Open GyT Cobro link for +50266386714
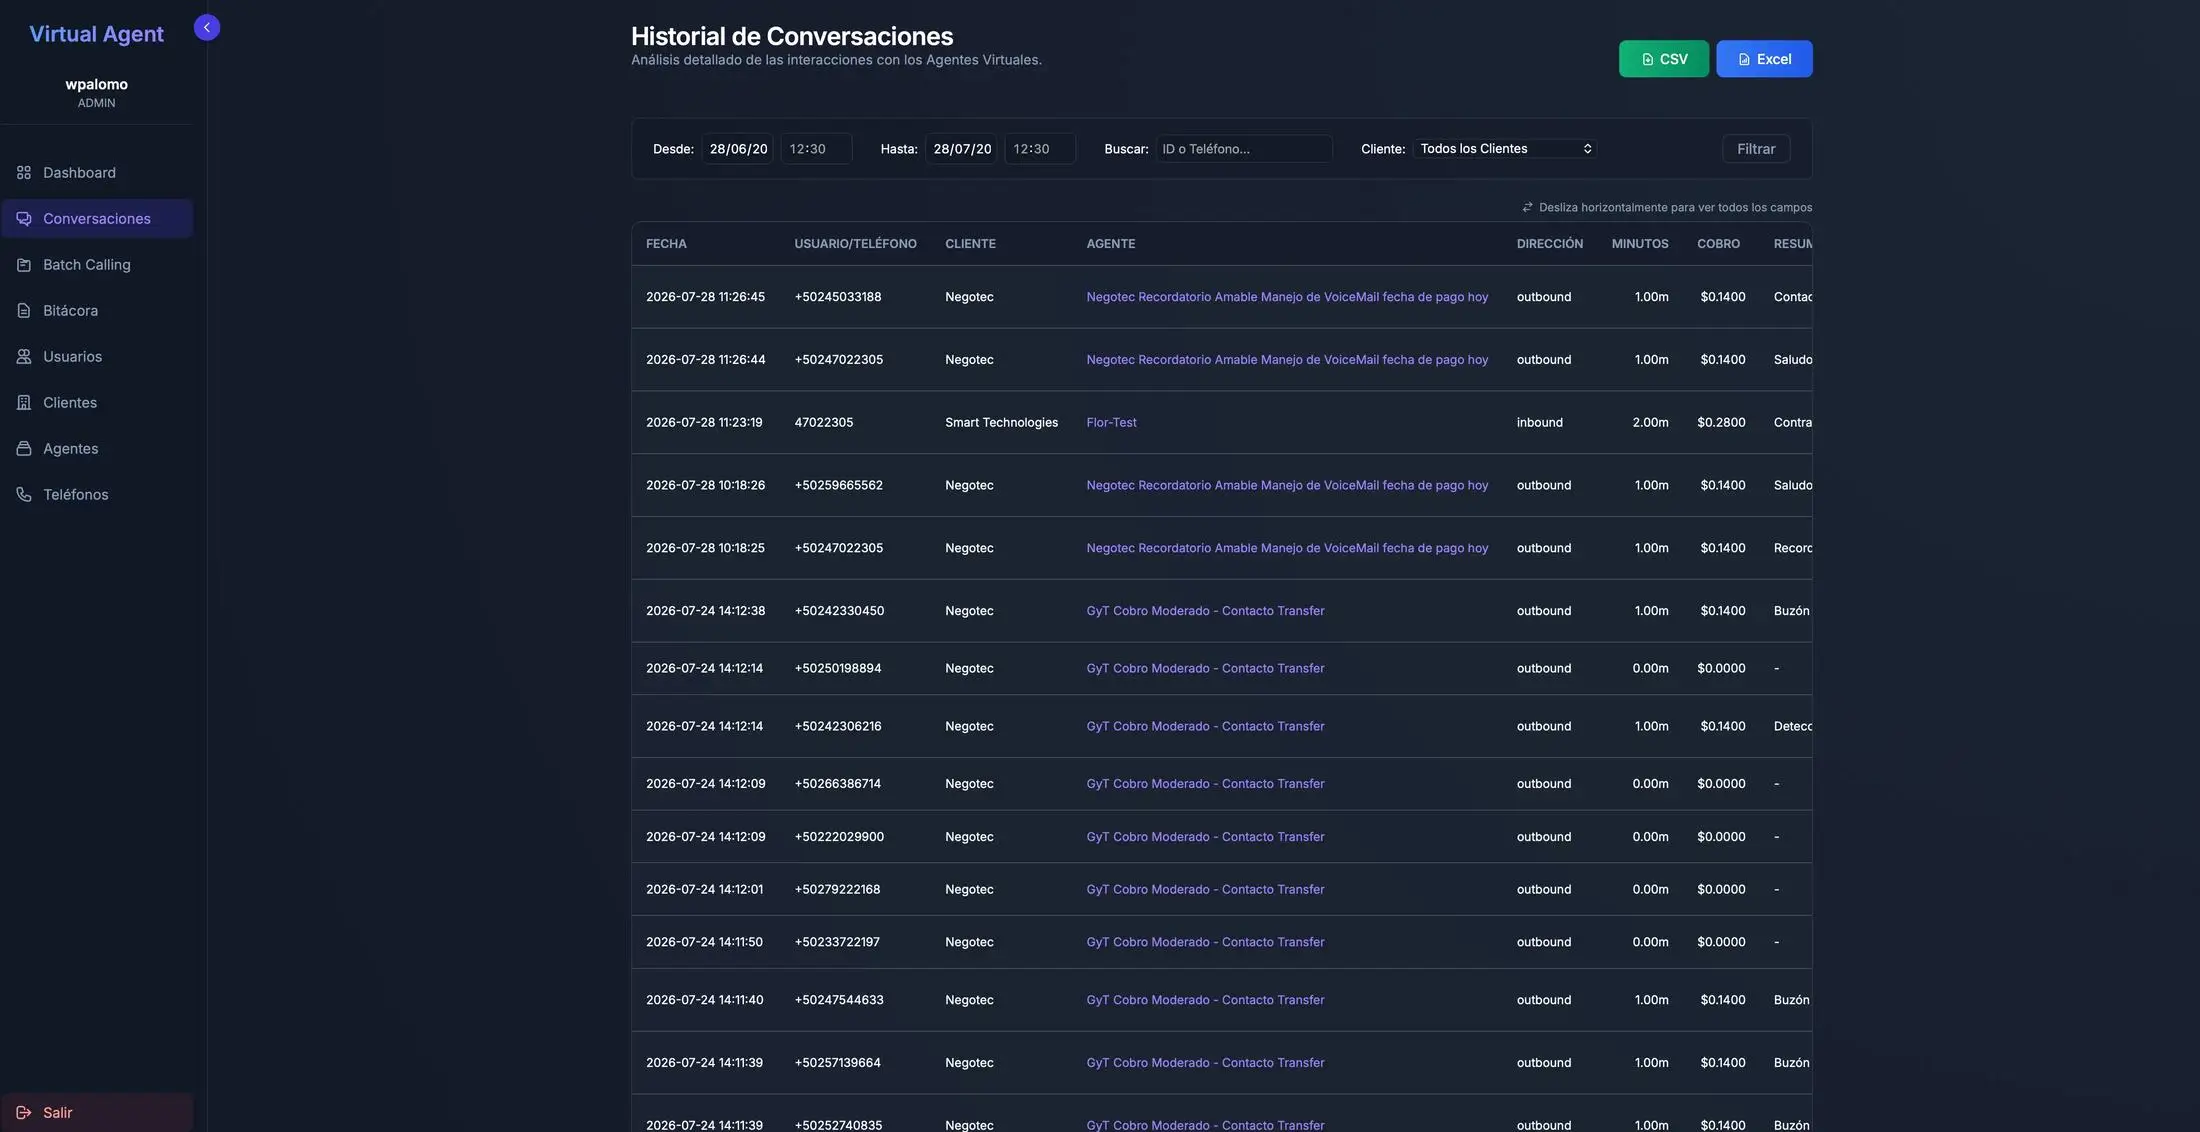The image size is (2200, 1132). pyautogui.click(x=1205, y=784)
